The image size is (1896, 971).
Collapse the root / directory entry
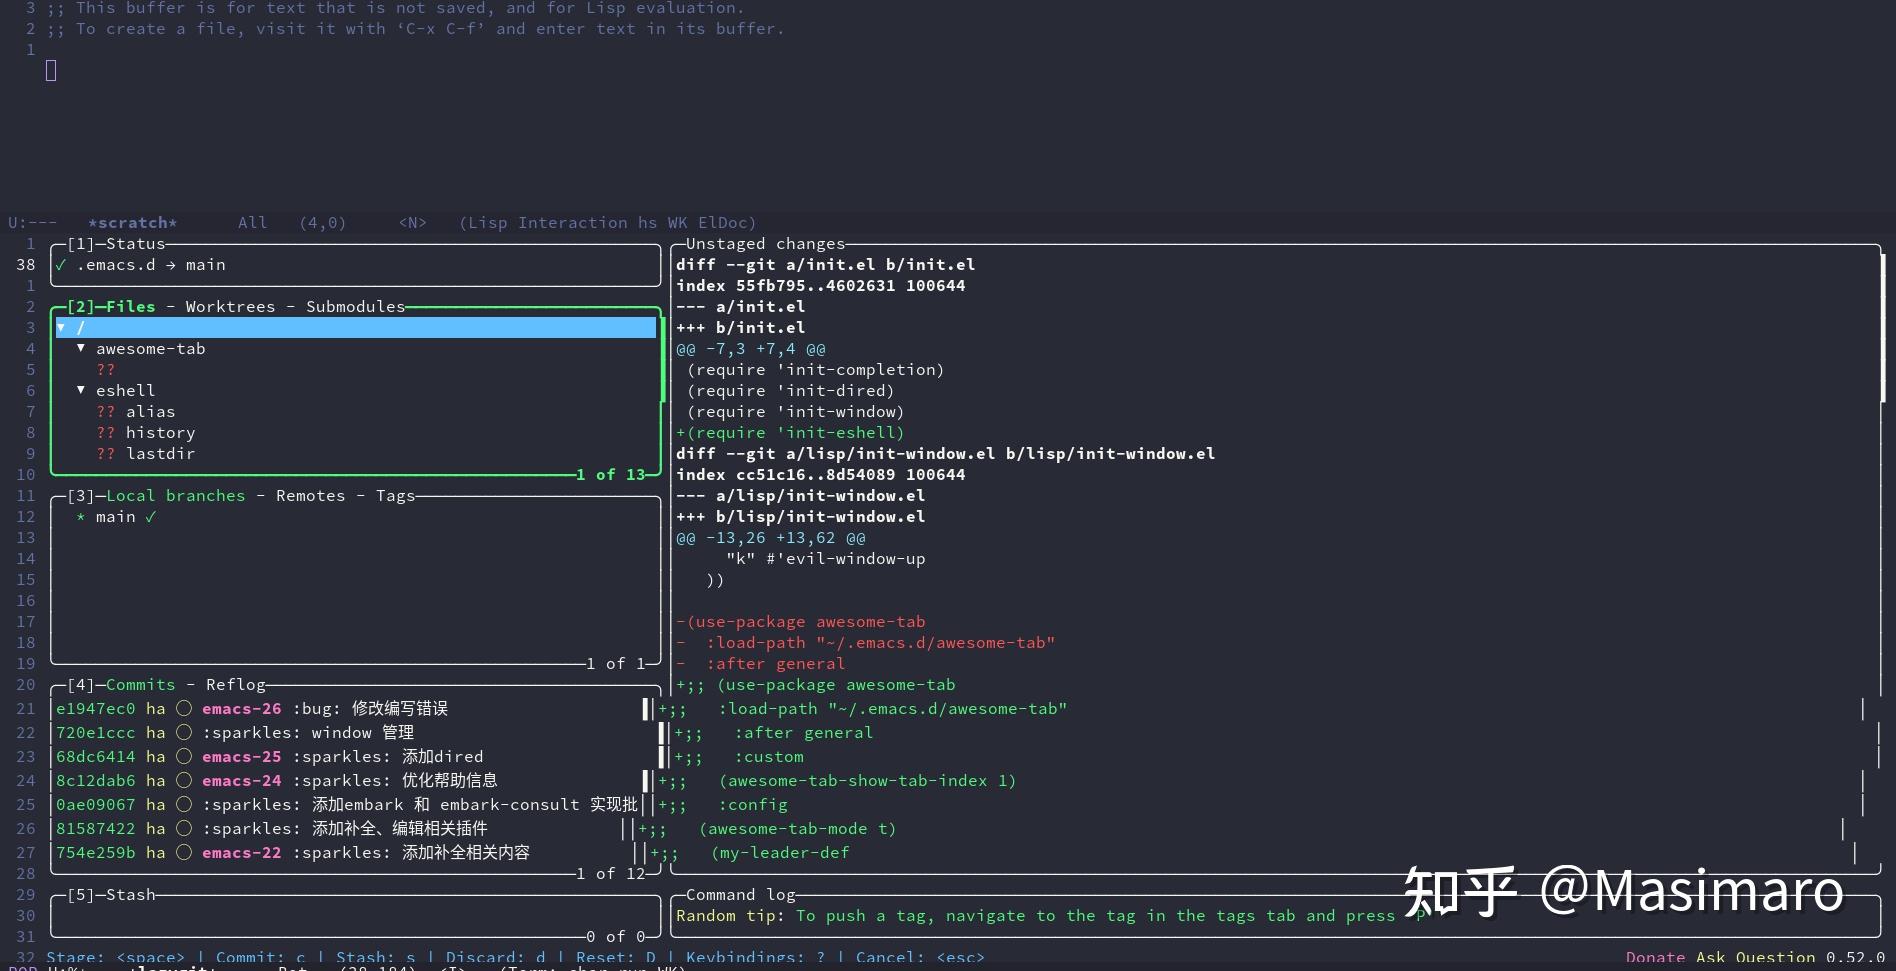(x=61, y=327)
